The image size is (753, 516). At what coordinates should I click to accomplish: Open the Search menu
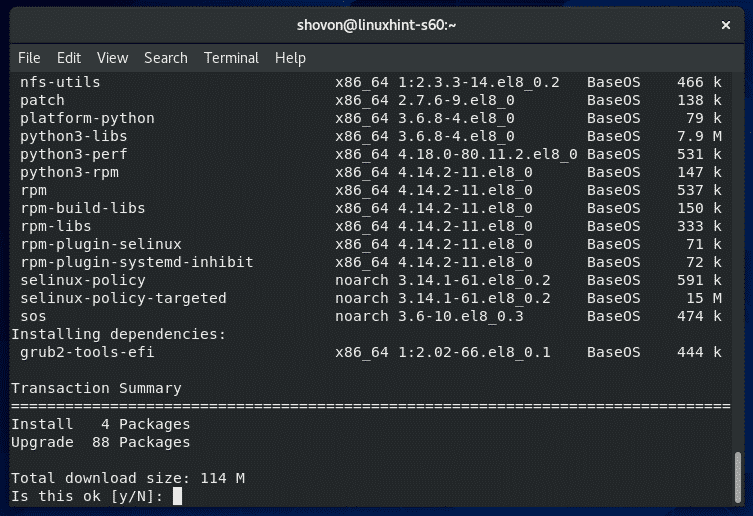coord(166,58)
